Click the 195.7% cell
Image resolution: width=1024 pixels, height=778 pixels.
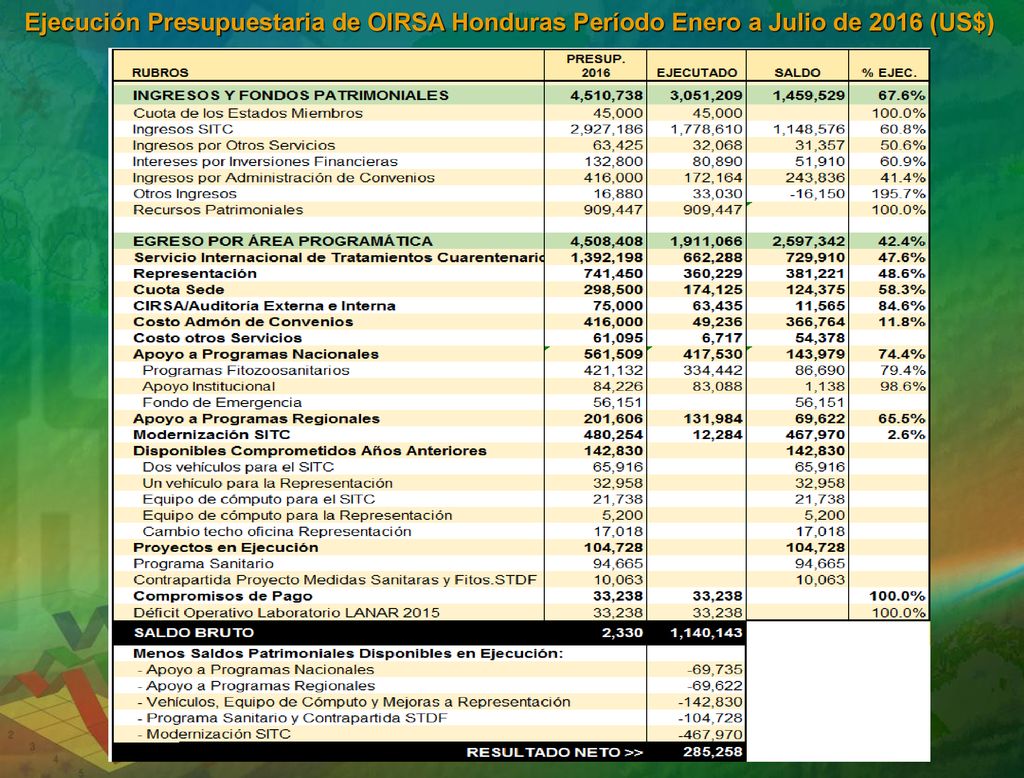tap(899, 194)
